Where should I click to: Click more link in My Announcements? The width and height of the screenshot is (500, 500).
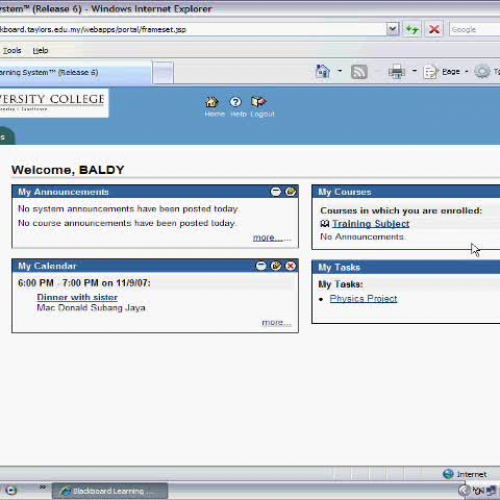point(272,237)
